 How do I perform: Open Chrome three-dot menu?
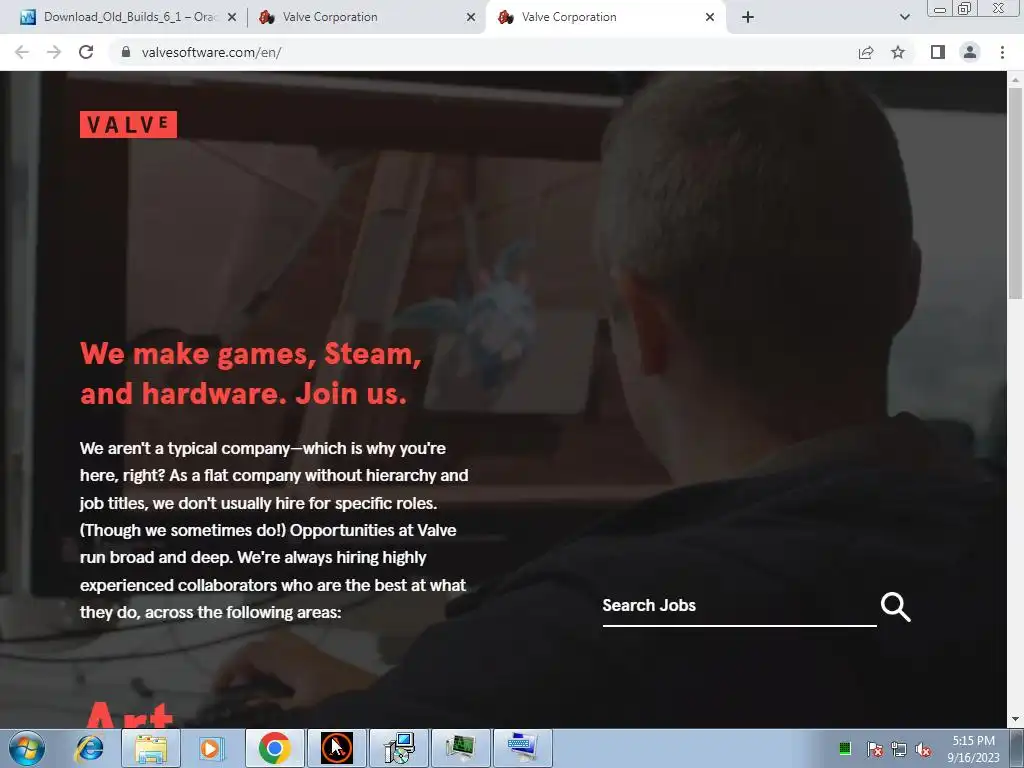tap(1002, 52)
